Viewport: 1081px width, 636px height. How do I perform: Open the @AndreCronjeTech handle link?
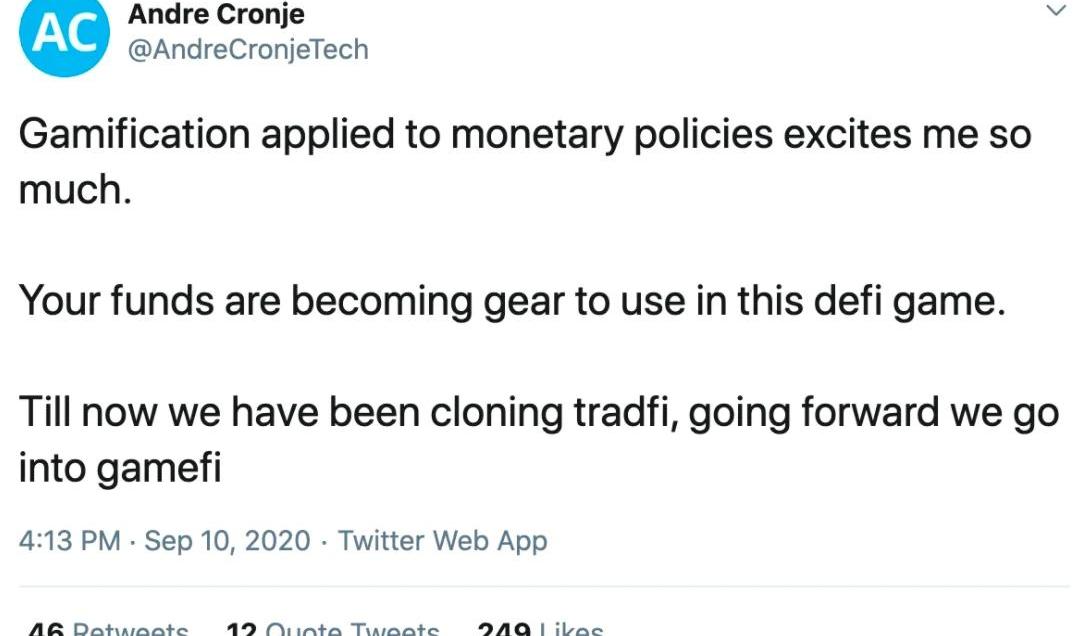coord(248,48)
